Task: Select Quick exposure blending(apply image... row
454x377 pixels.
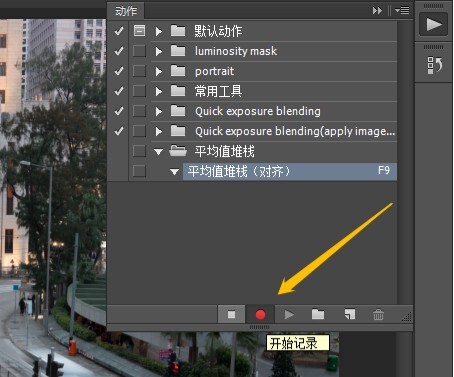Action: pyautogui.click(x=274, y=131)
